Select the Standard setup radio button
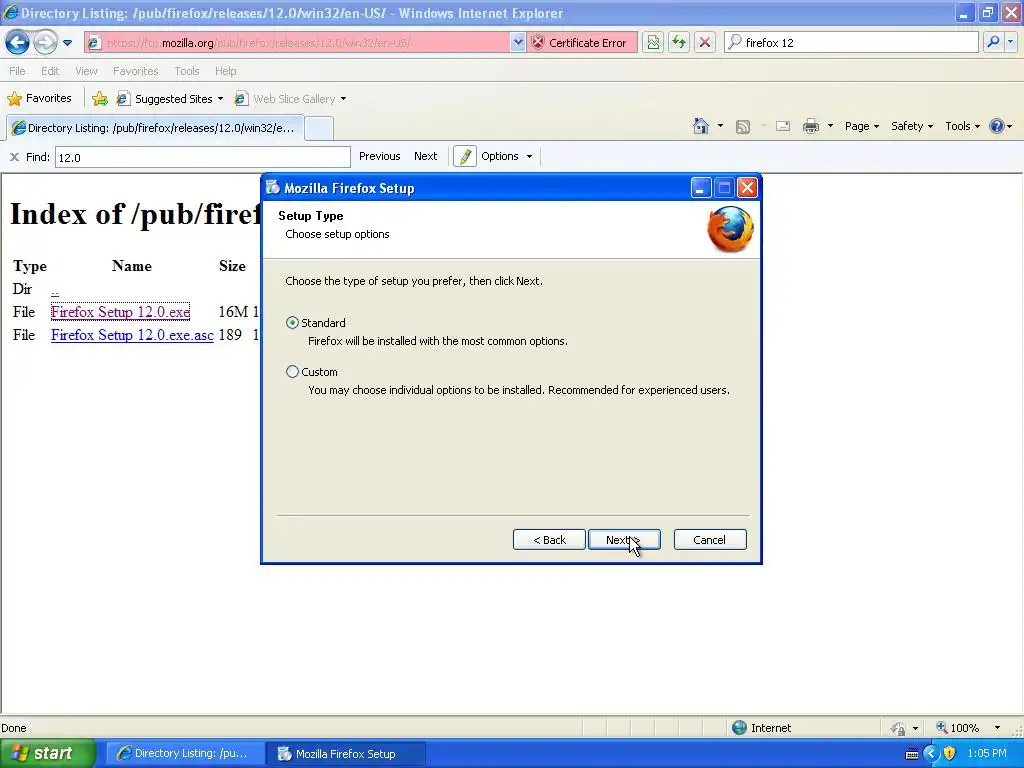Image resolution: width=1024 pixels, height=768 pixels. pyautogui.click(x=292, y=323)
